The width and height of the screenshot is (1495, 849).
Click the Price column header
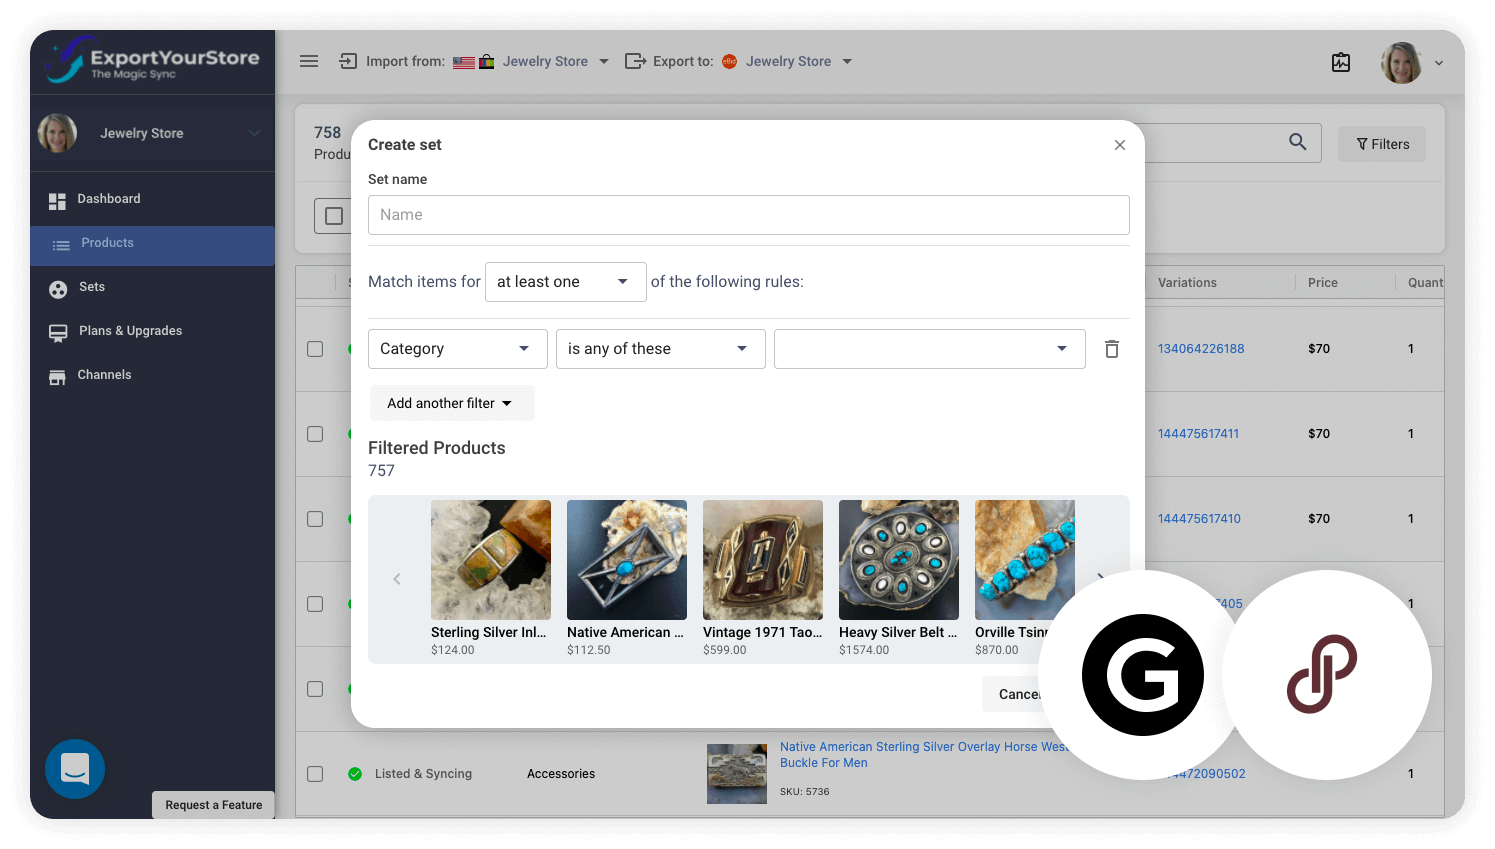pos(1323,283)
